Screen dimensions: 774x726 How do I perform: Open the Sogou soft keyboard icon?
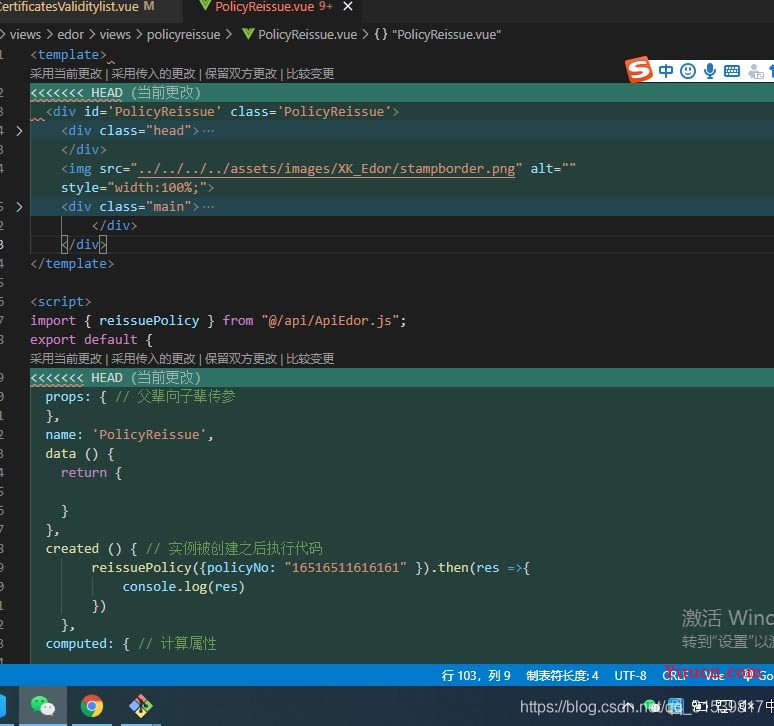click(732, 71)
